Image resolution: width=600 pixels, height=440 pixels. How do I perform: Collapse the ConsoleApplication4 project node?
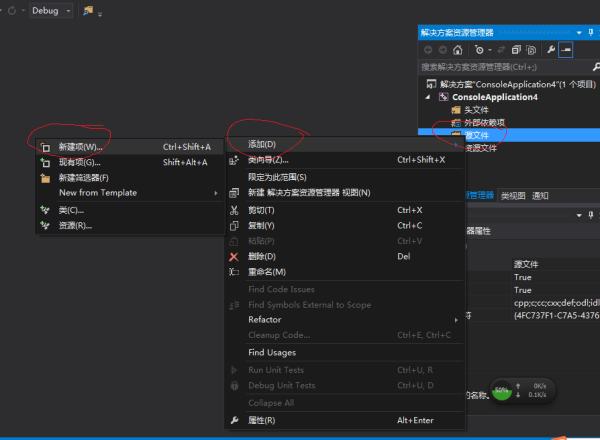click(428, 97)
